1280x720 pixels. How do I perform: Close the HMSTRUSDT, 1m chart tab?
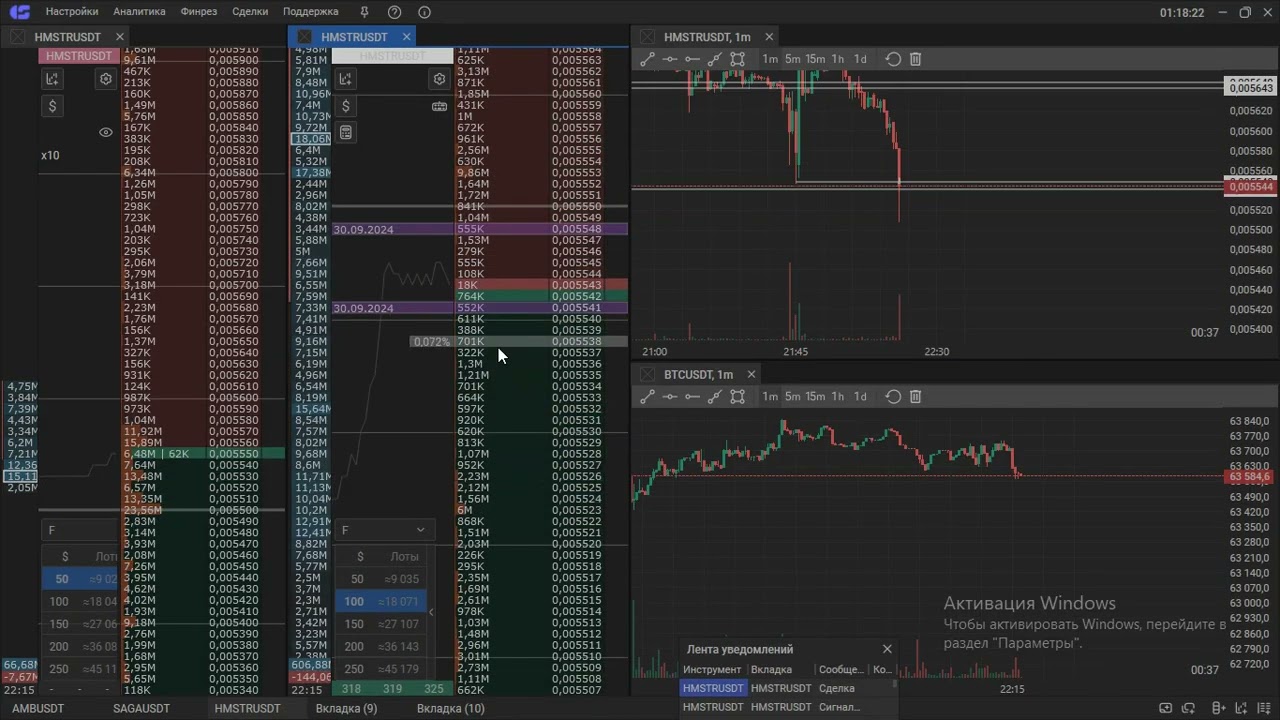click(x=769, y=37)
